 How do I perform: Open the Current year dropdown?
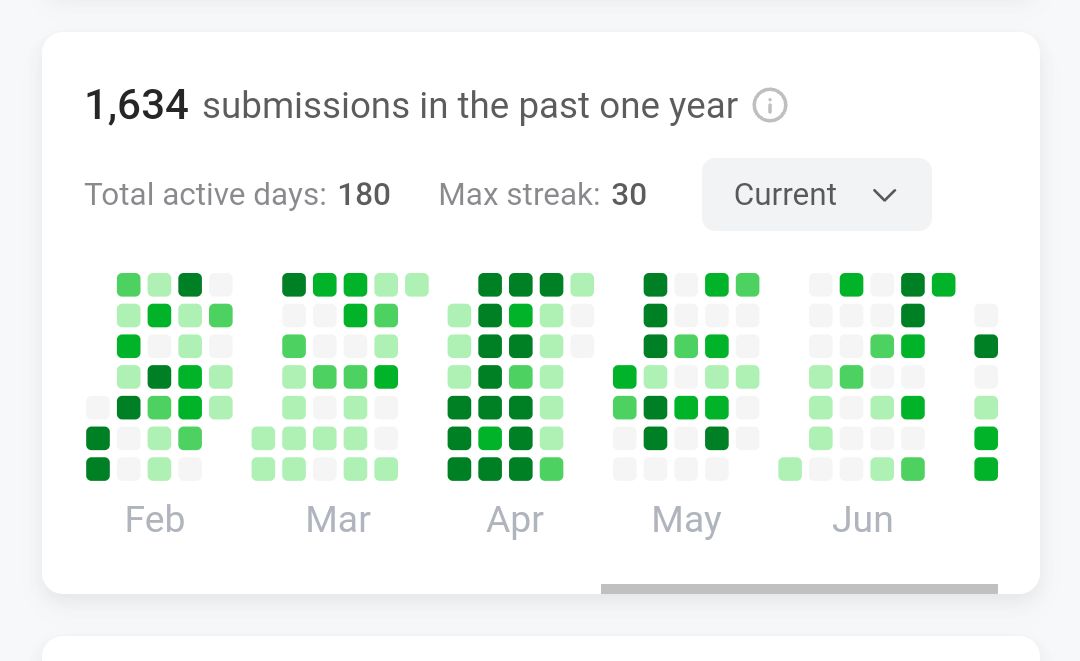pos(817,194)
